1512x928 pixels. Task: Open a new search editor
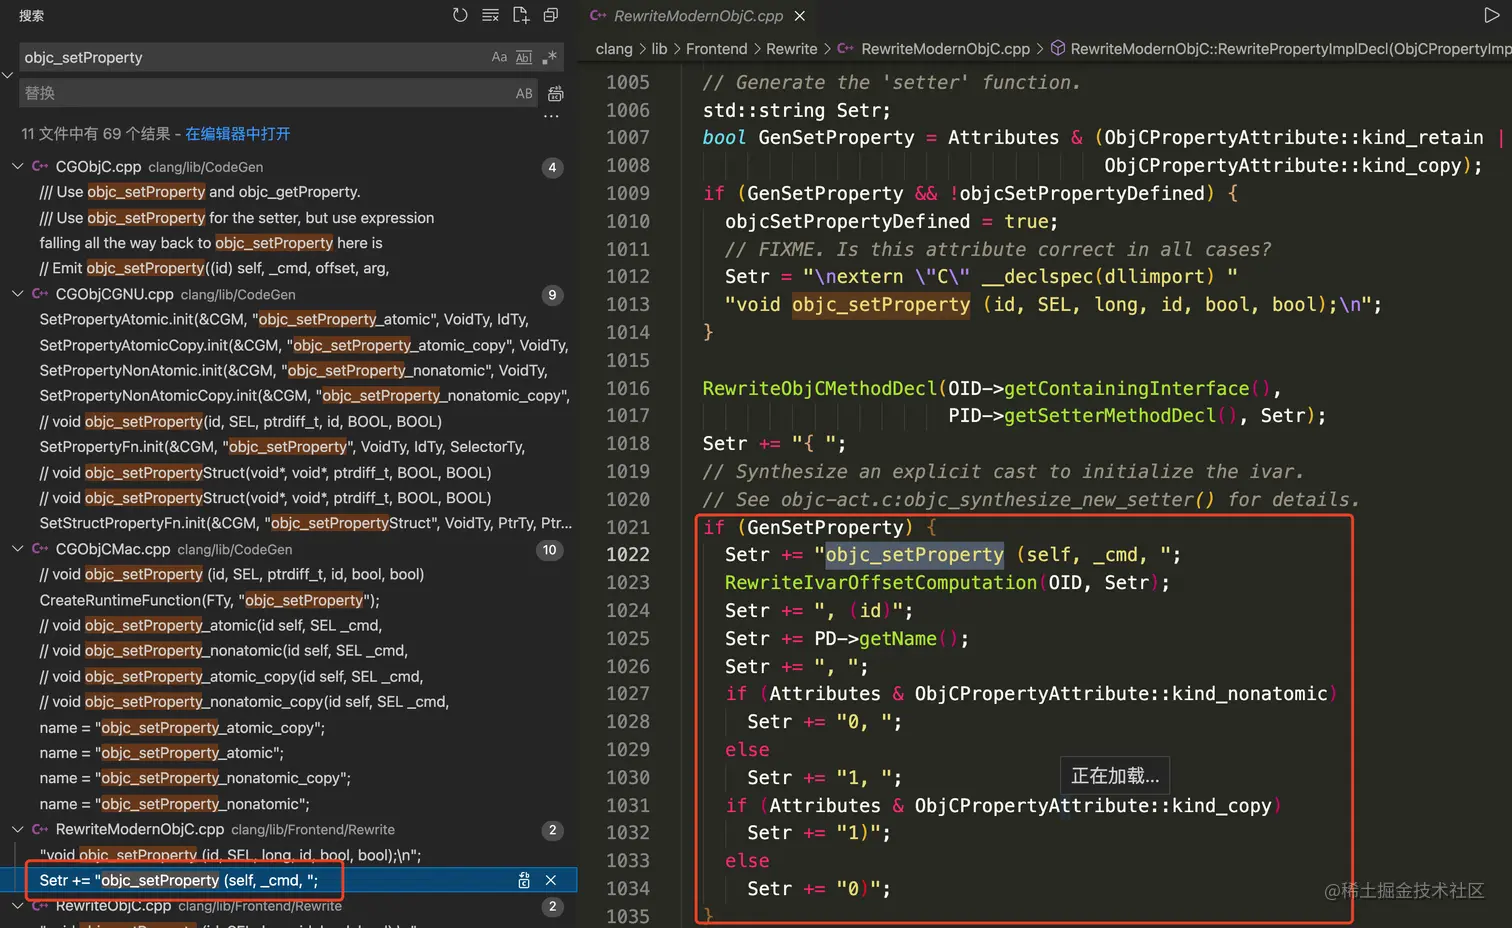click(x=521, y=15)
